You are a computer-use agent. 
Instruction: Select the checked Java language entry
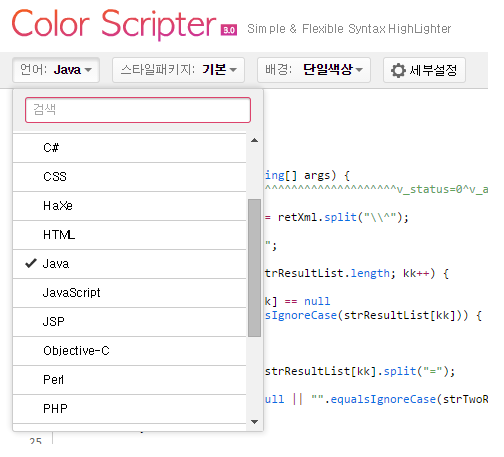pyautogui.click(x=129, y=264)
